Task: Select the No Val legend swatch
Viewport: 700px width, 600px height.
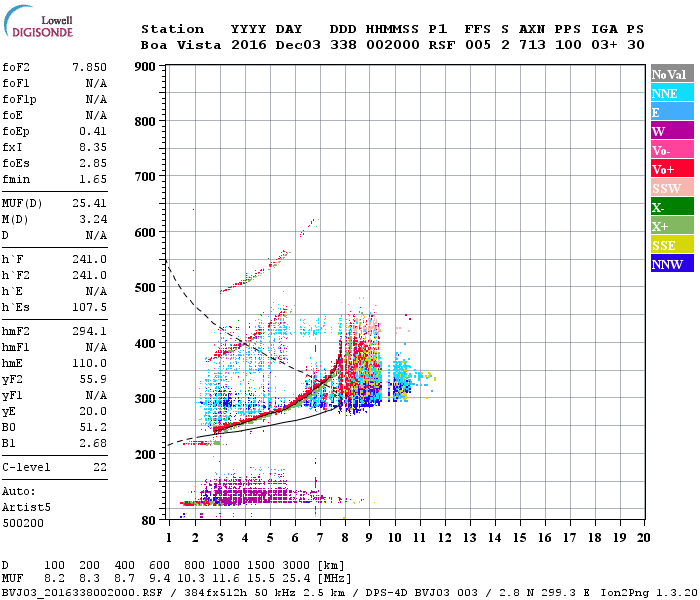Action: click(x=672, y=74)
